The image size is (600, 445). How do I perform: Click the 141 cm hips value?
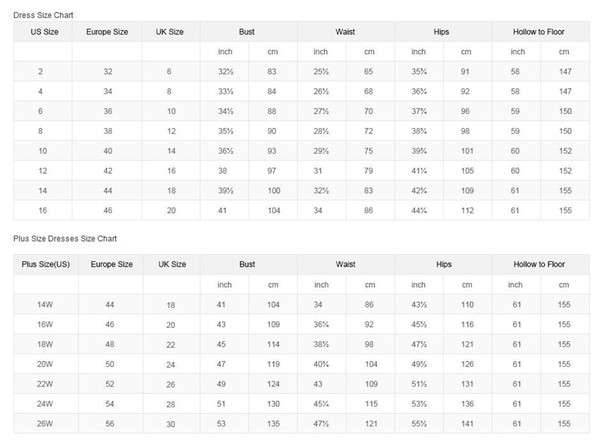[x=467, y=424]
